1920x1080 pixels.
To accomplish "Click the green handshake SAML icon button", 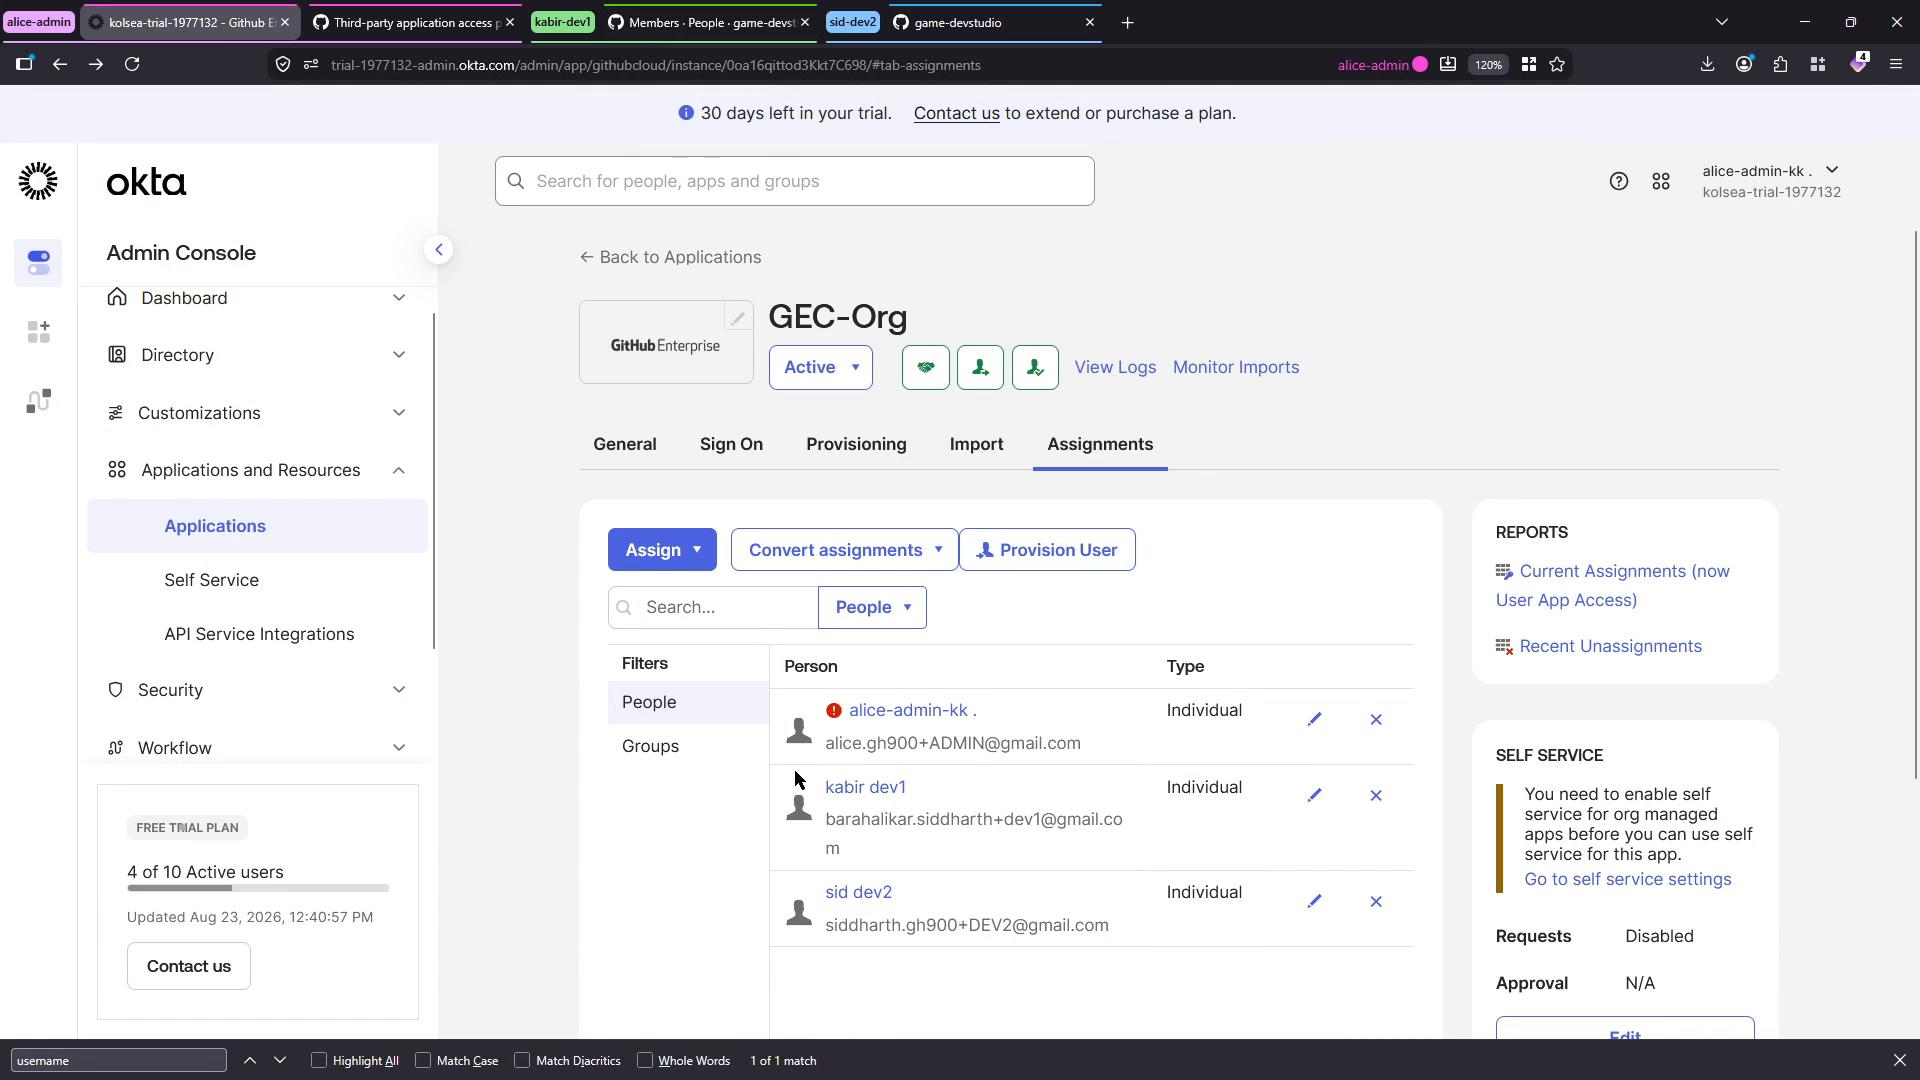I will (925, 367).
